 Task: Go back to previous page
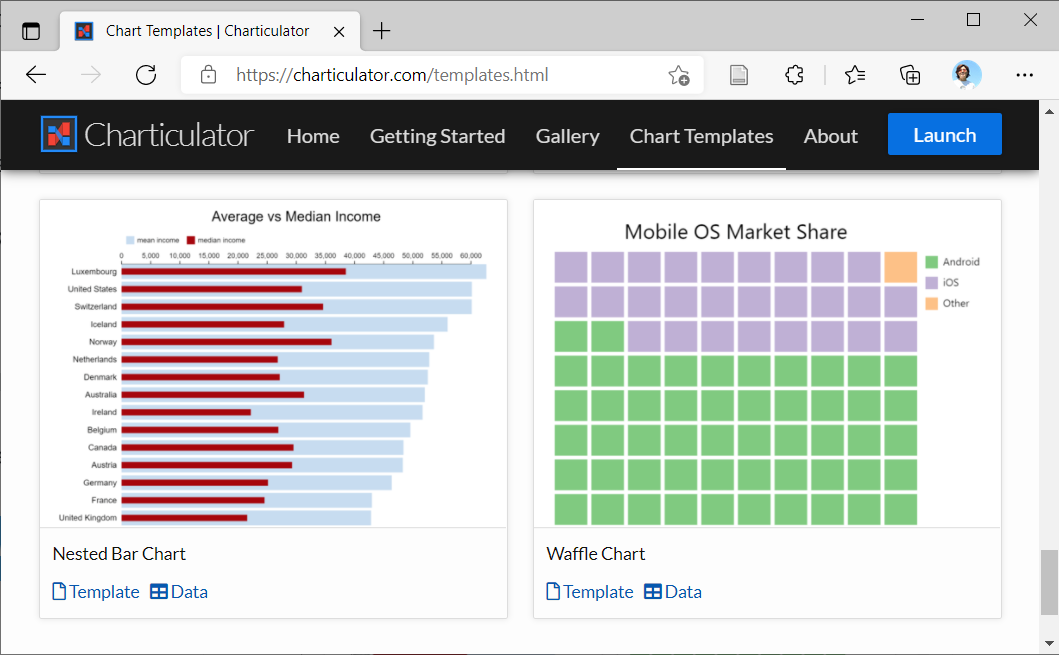pyautogui.click(x=36, y=74)
